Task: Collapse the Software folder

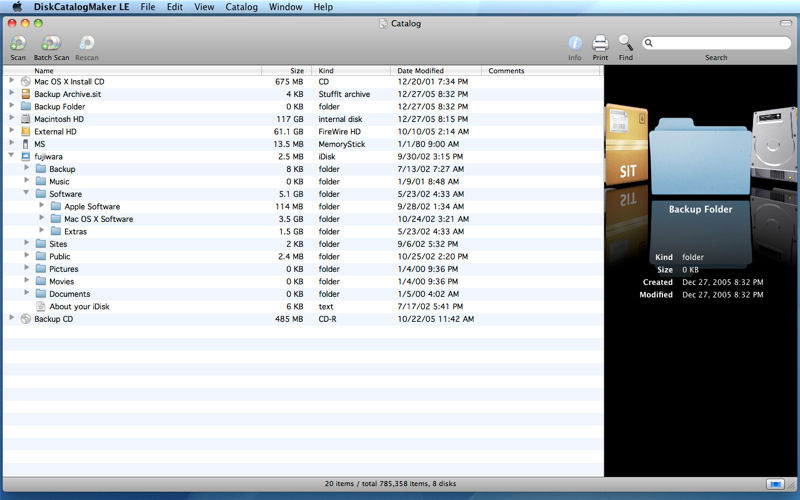Action: (x=26, y=193)
